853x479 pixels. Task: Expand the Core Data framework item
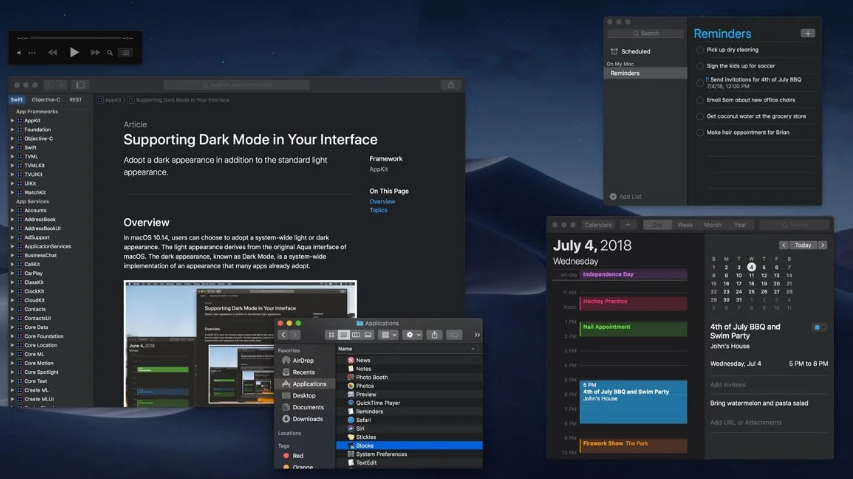coord(13,327)
